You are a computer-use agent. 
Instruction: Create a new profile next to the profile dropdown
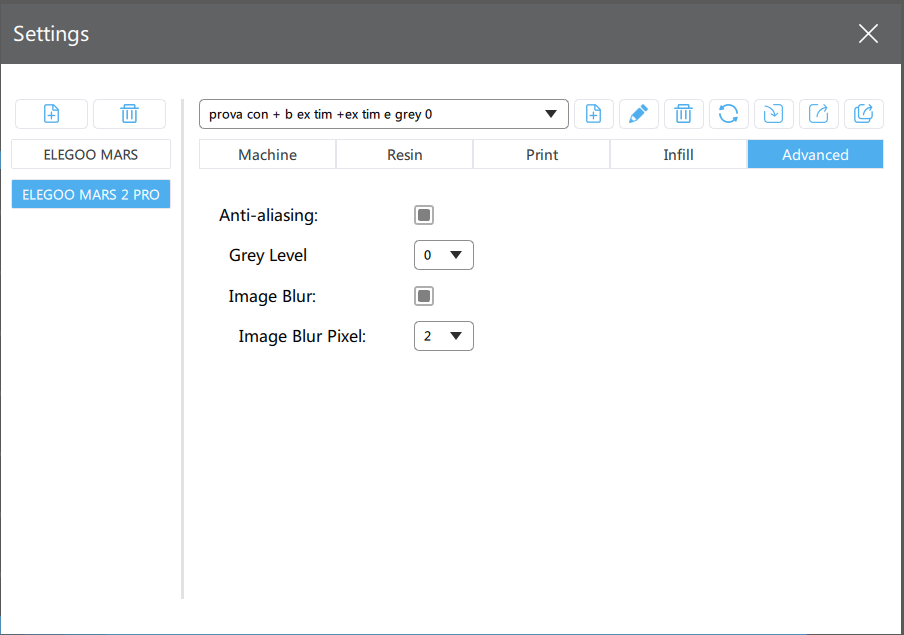tap(593, 114)
